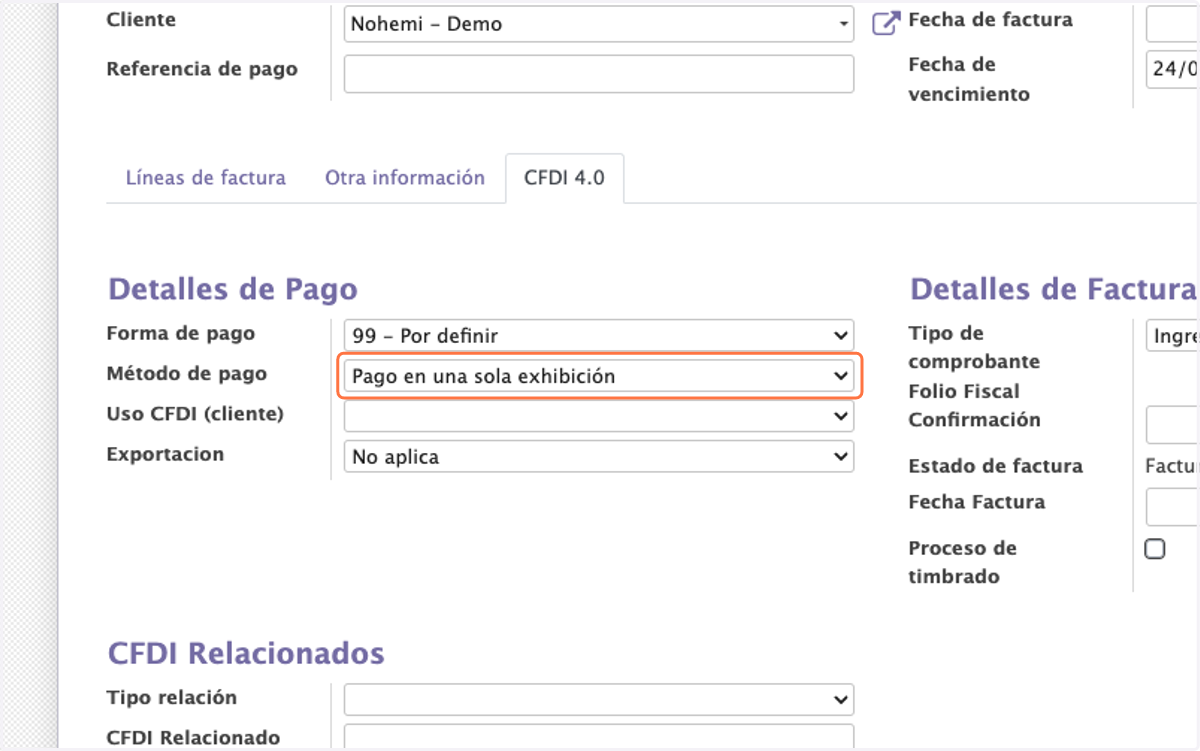The width and height of the screenshot is (1200, 751).
Task: Click the Referencia de pago label
Action: click(x=202, y=69)
